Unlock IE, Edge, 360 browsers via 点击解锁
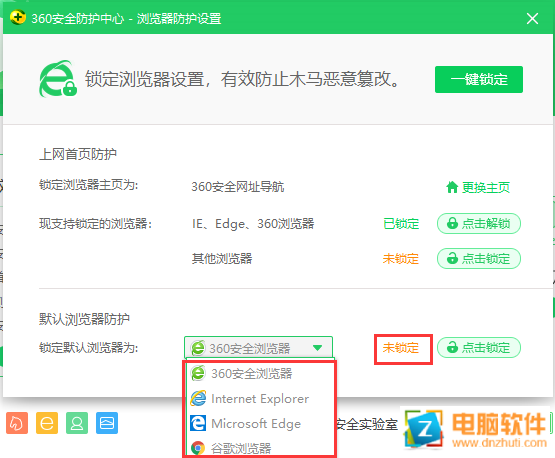The height and width of the screenshot is (458, 555). pos(479,223)
